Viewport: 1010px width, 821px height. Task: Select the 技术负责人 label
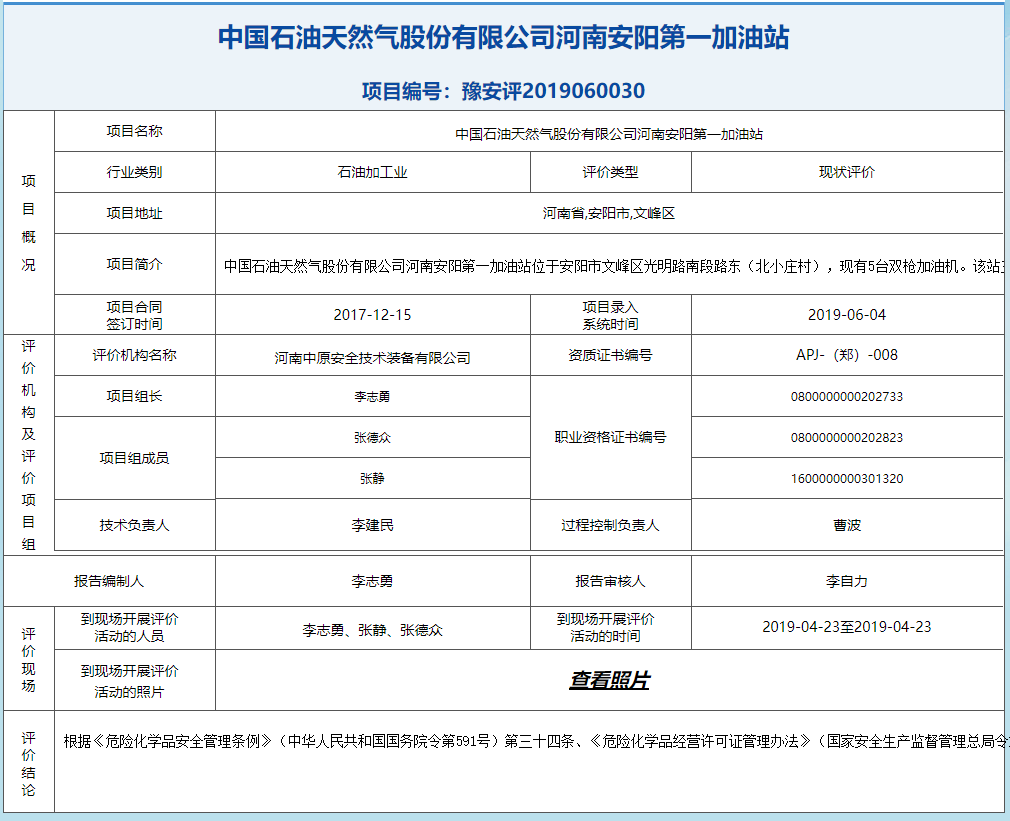pos(135,525)
